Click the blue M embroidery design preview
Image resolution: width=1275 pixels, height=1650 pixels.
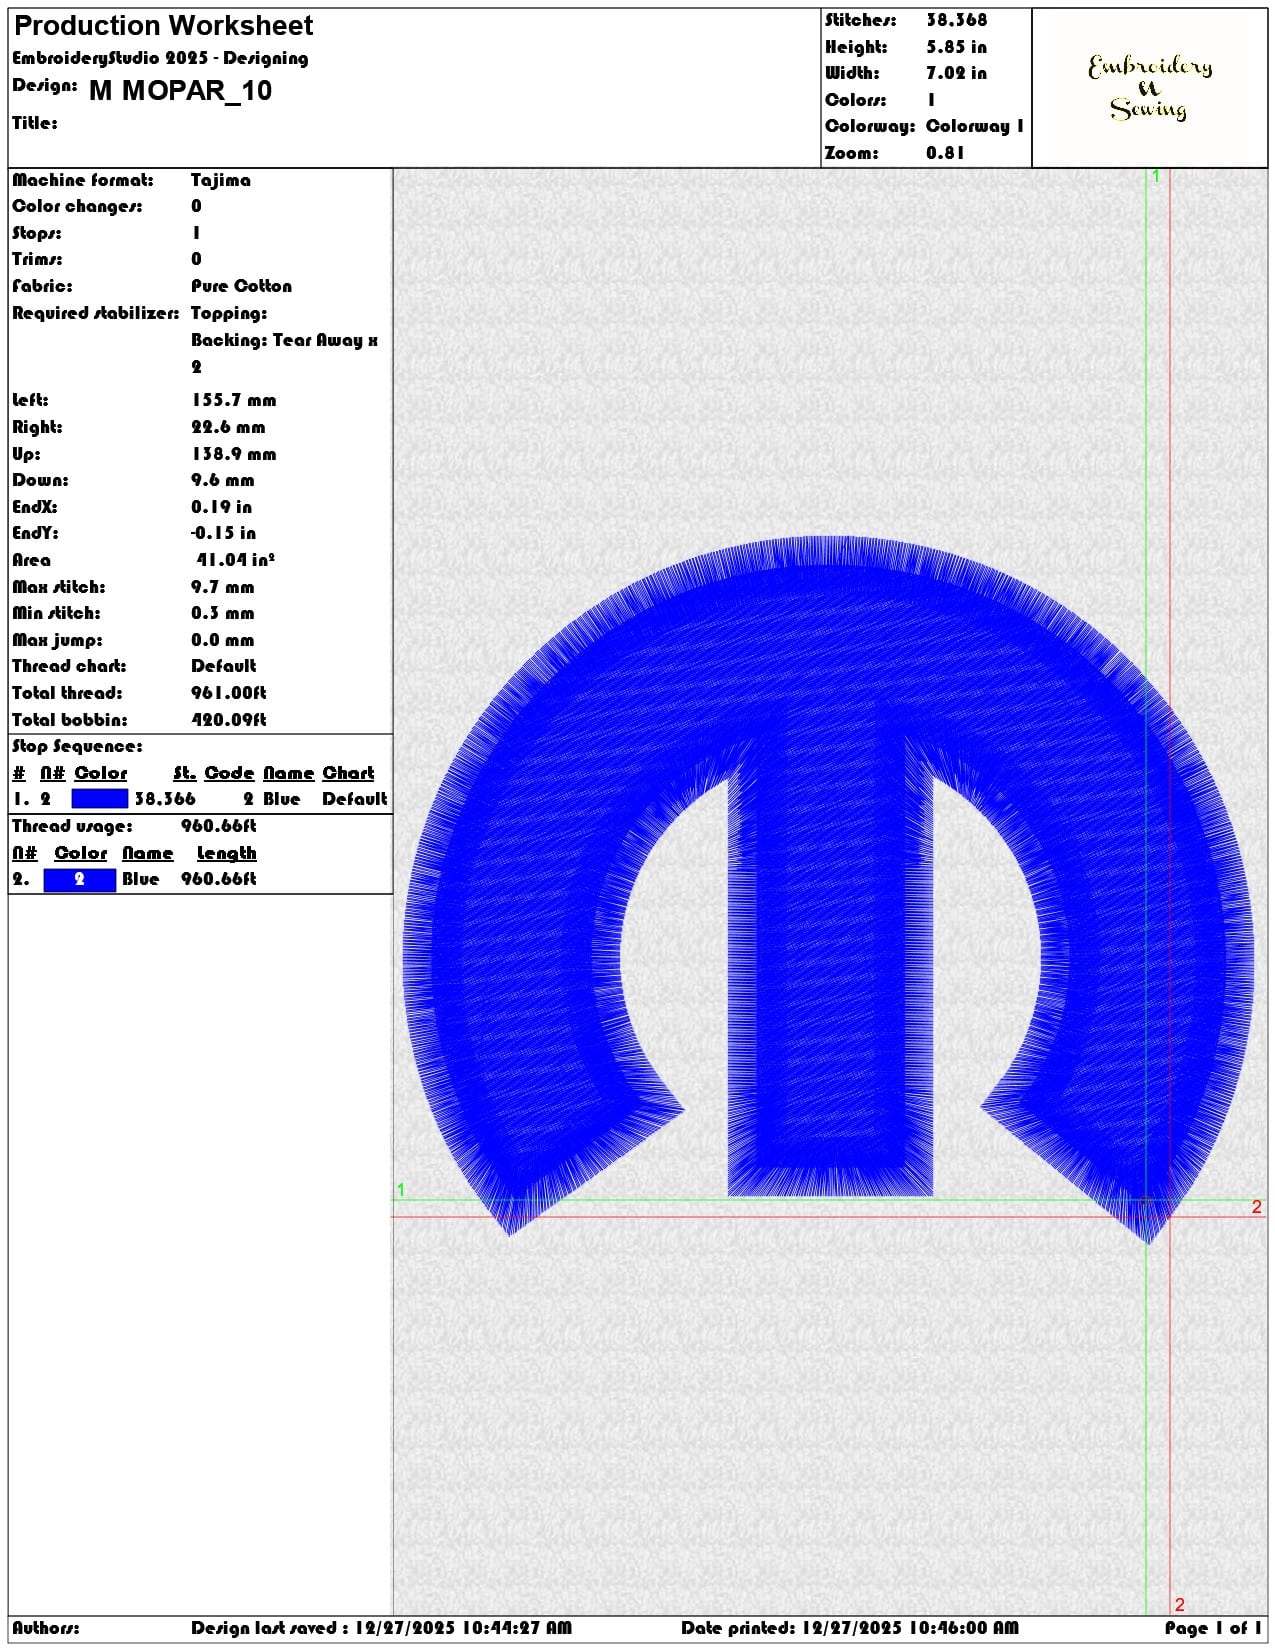828,890
